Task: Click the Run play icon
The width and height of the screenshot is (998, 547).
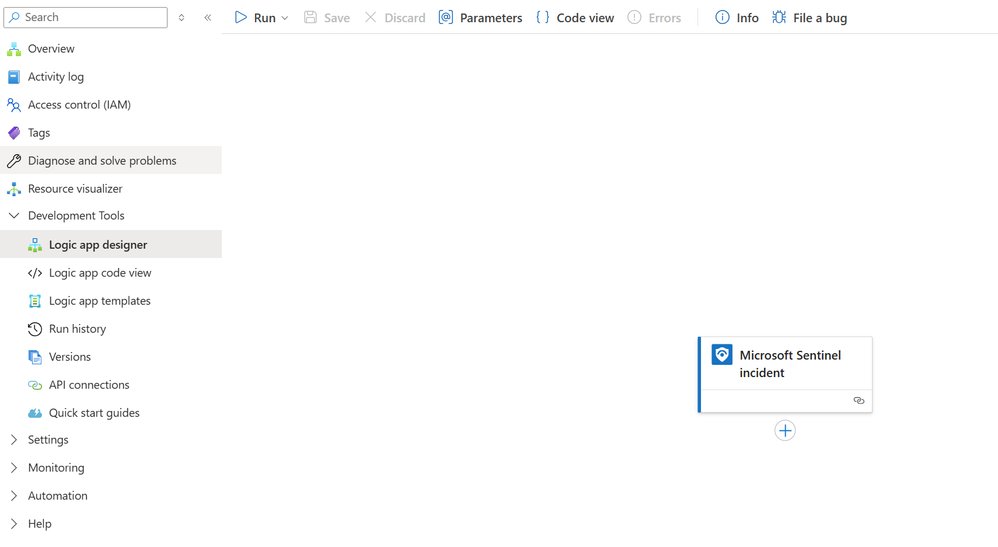Action: click(x=241, y=17)
